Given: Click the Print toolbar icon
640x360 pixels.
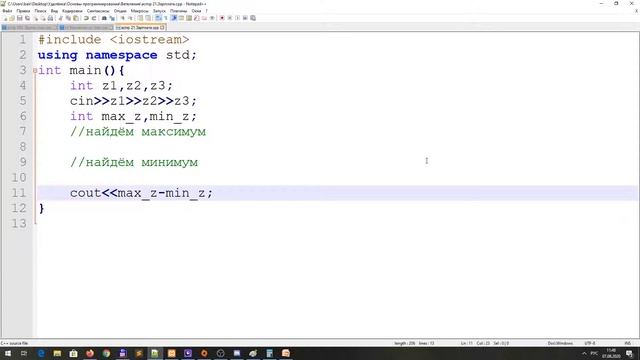Looking at the screenshot, I should 50,18.
